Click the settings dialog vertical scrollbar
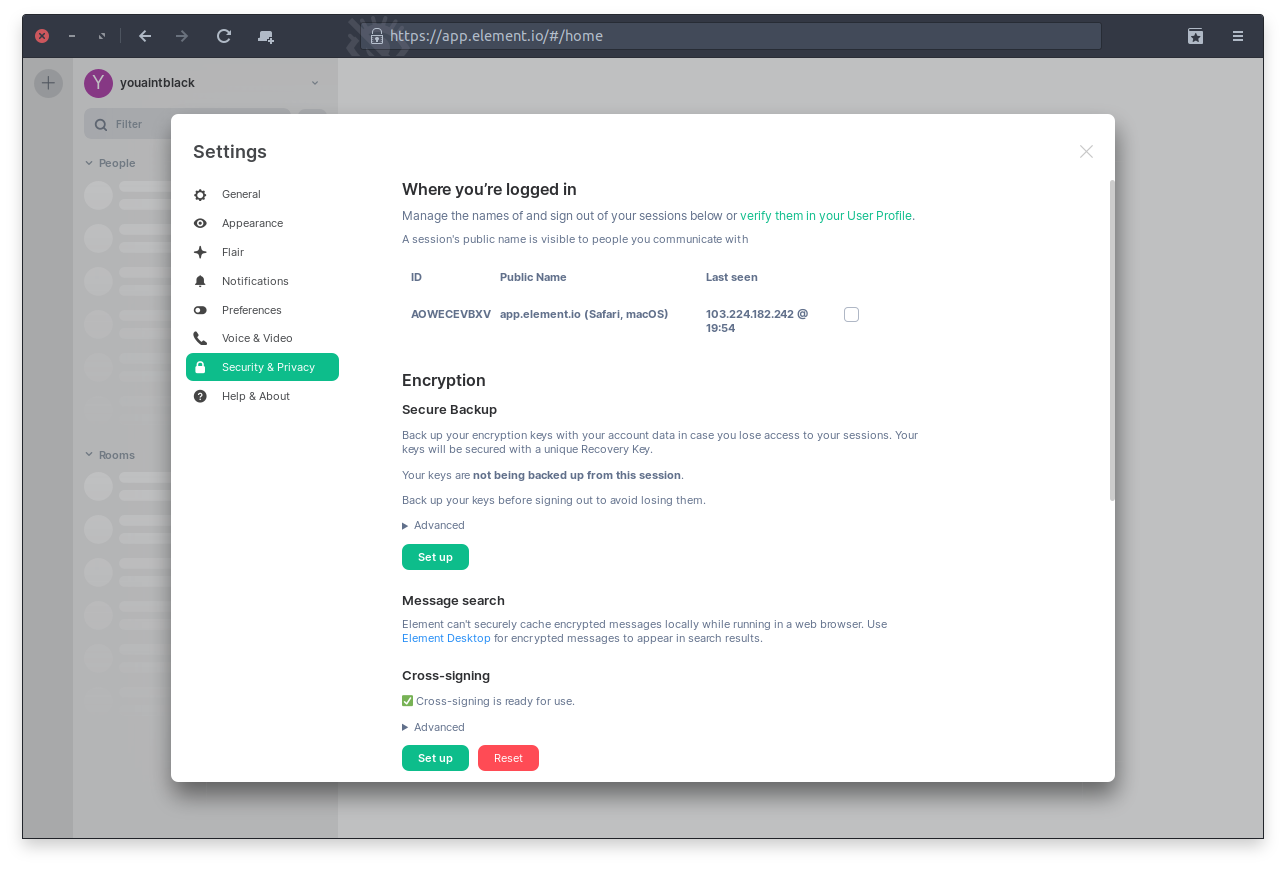Screen dimensions: 1286x869 (1111, 340)
